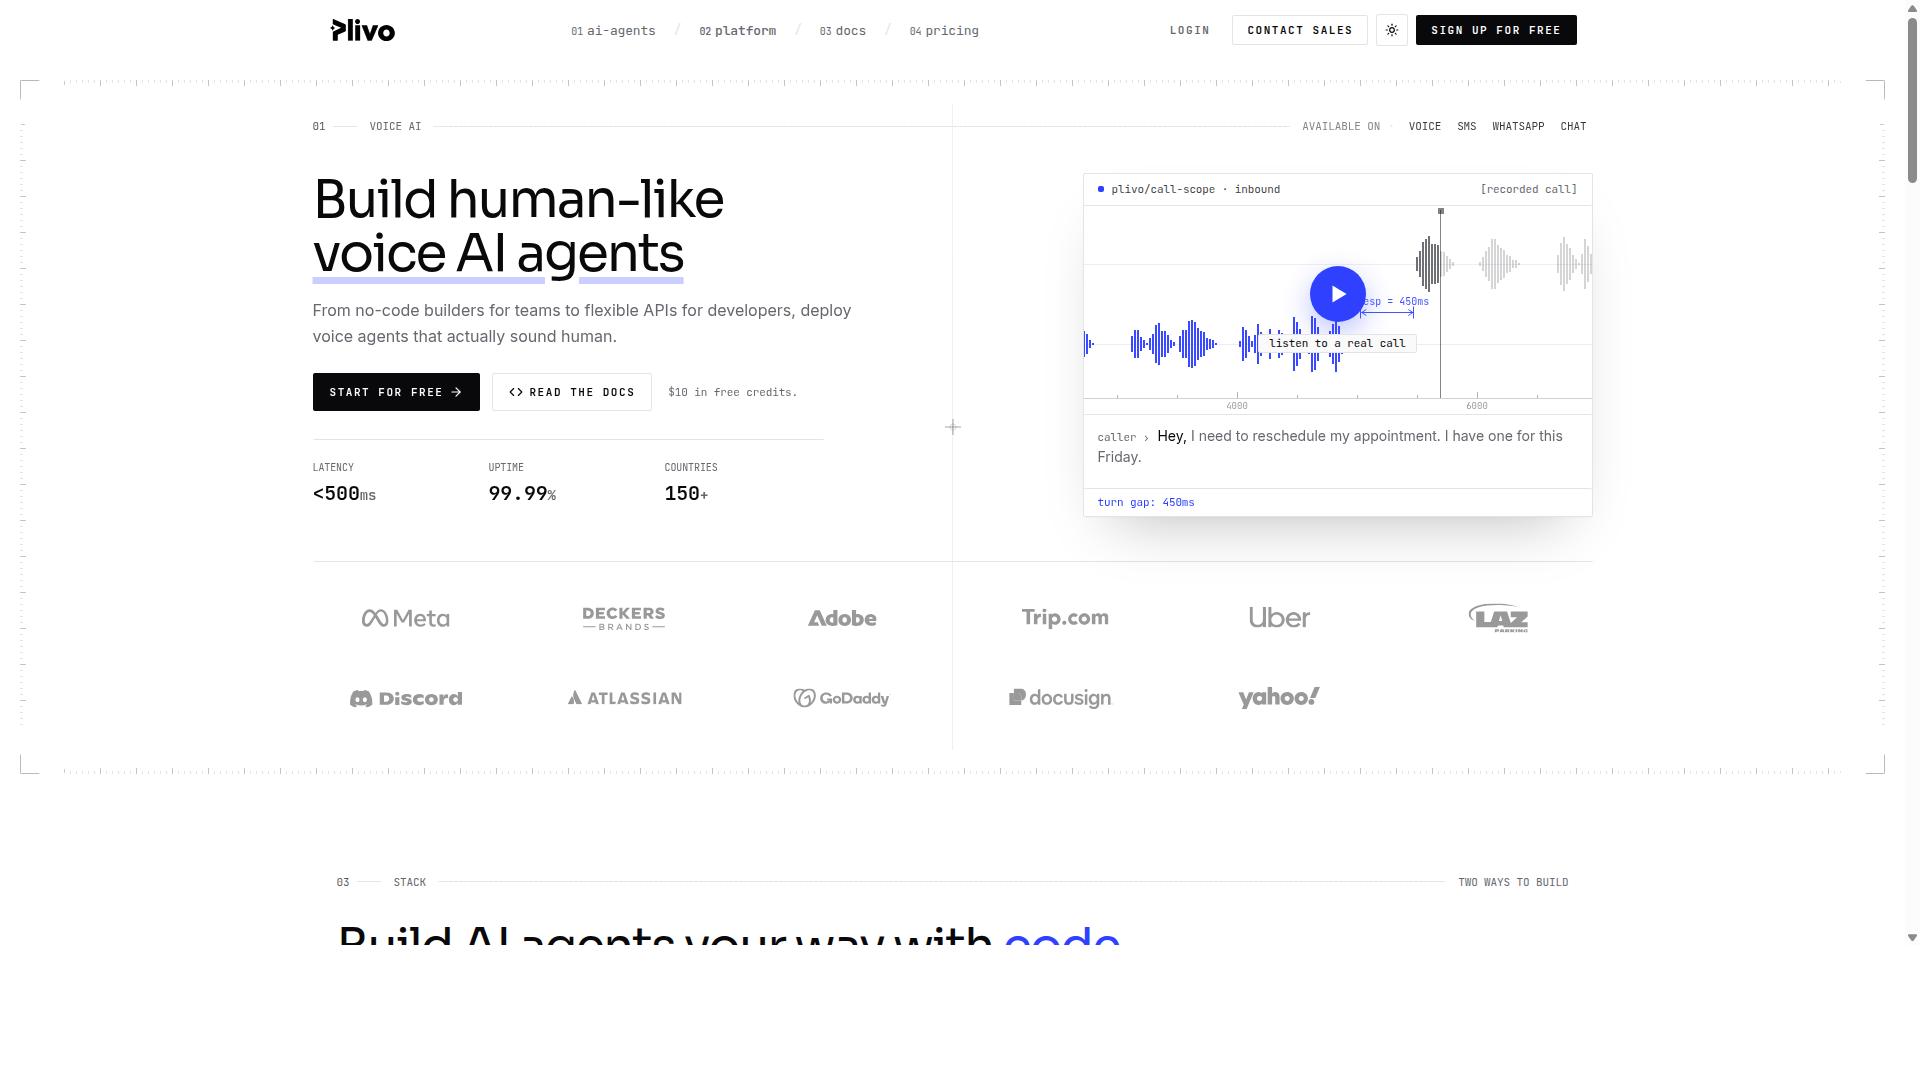Click the Atlassian logo
This screenshot has width=1920, height=1080.
pyautogui.click(x=624, y=698)
